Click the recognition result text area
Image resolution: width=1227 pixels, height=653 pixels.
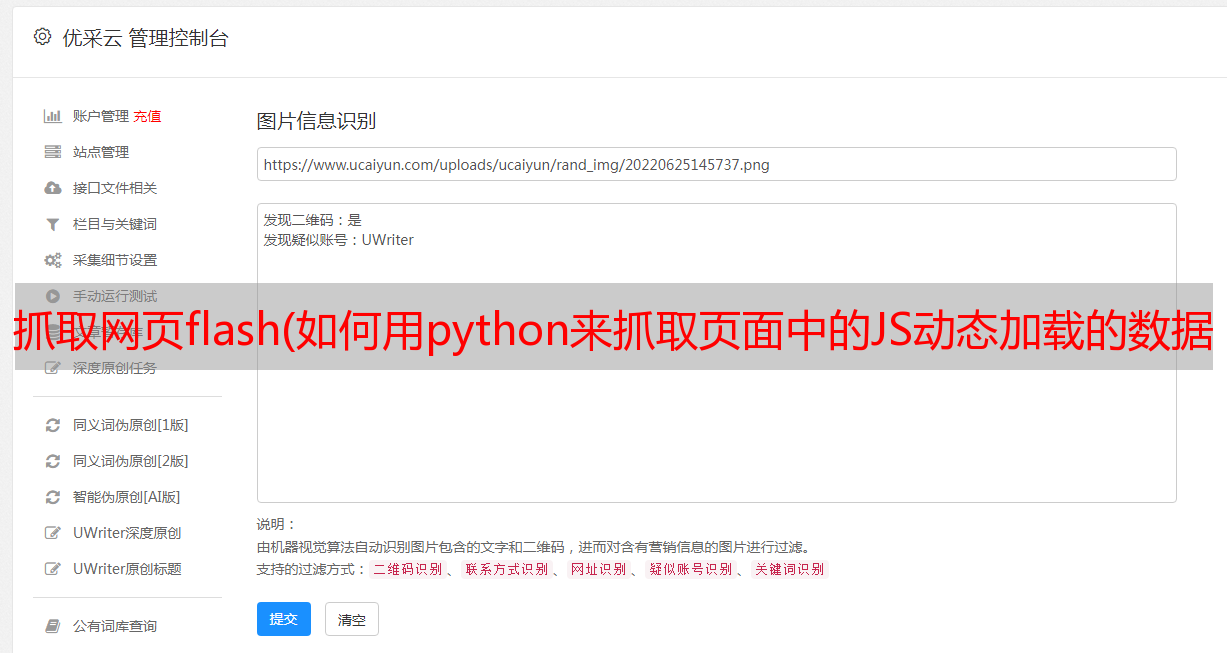716,353
